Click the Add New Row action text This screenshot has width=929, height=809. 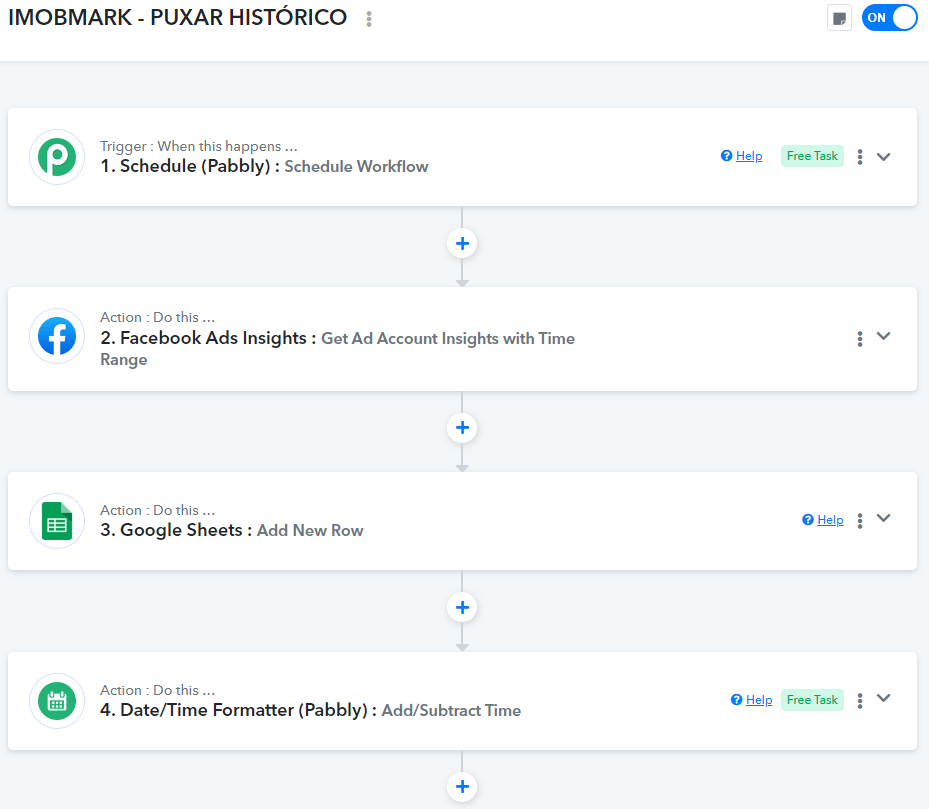coord(310,530)
